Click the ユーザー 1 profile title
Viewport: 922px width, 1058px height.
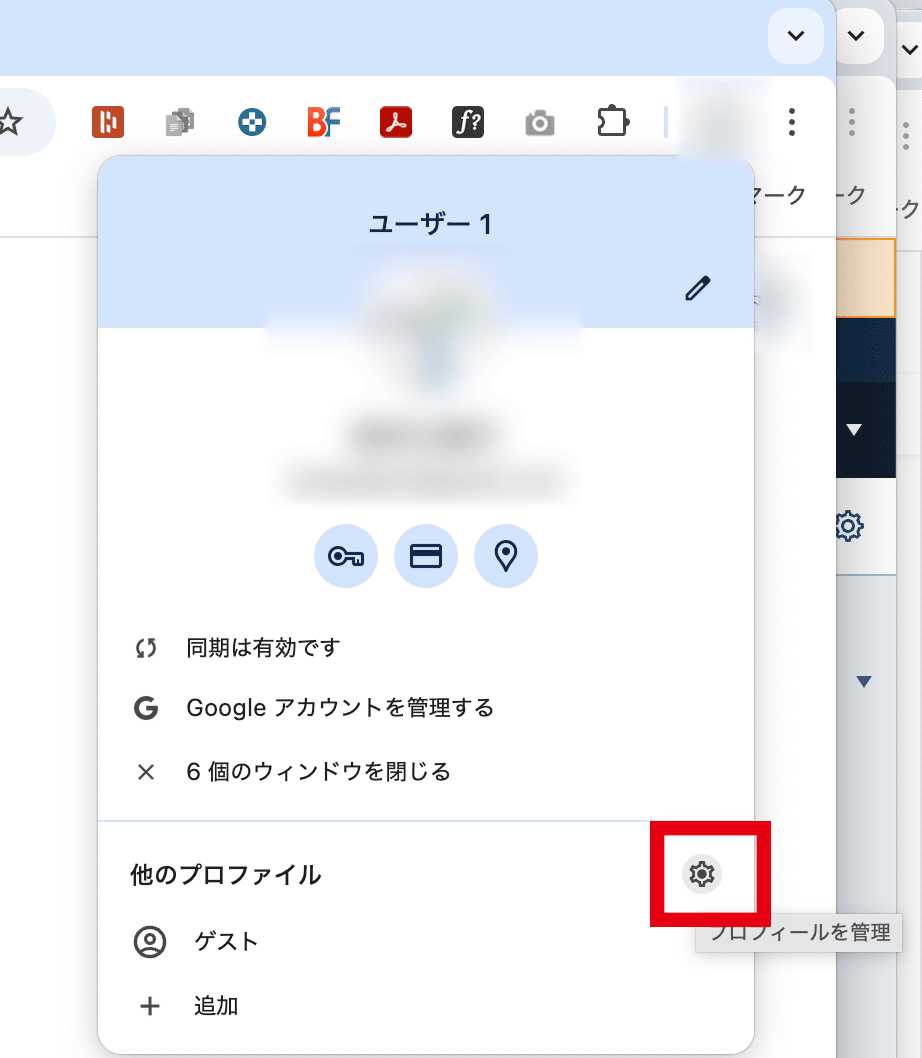pos(431,224)
